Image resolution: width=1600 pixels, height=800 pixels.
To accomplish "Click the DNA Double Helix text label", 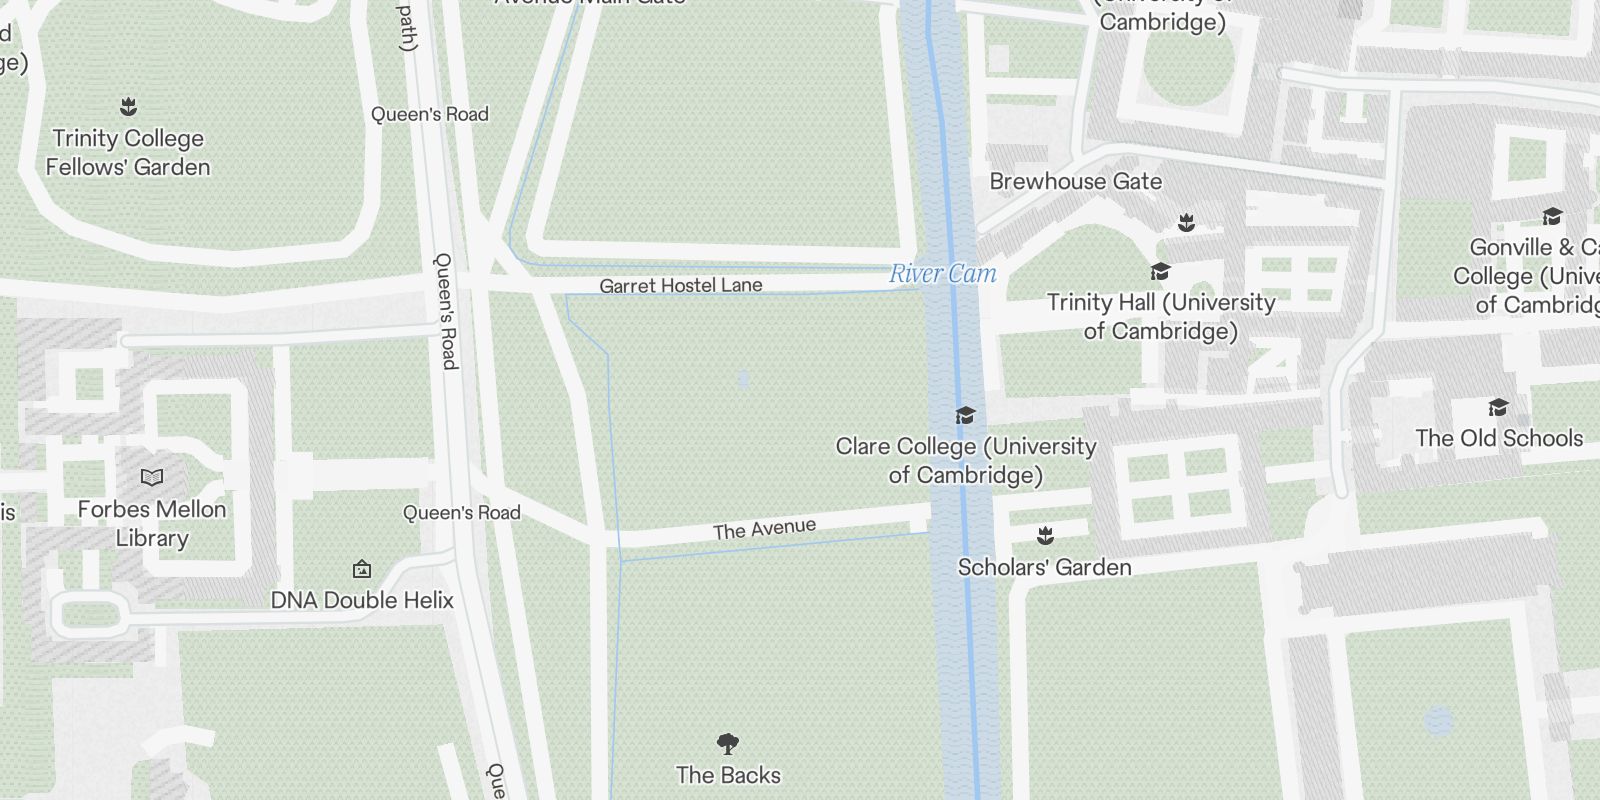I will 362,600.
